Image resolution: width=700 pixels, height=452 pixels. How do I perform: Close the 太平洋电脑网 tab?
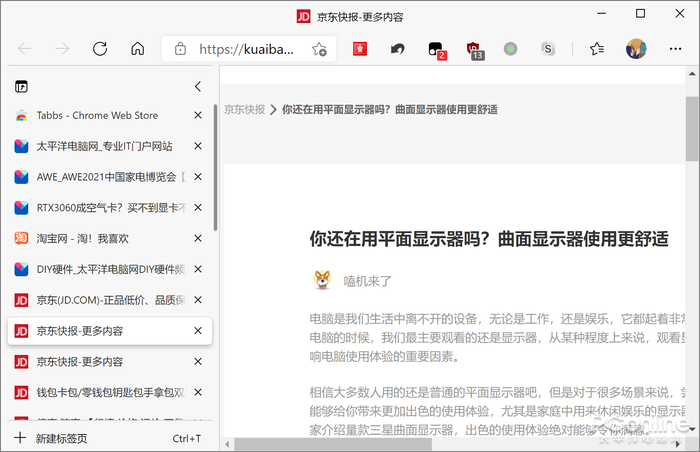click(198, 146)
